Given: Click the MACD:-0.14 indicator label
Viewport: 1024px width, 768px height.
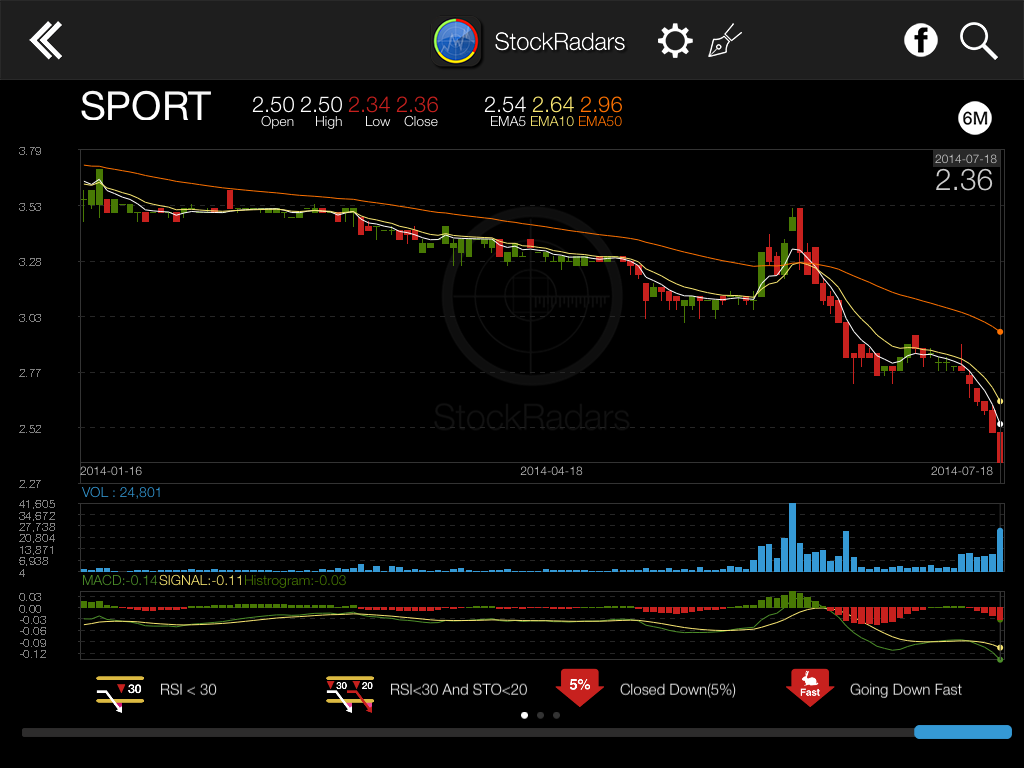Looking at the screenshot, I should pyautogui.click(x=120, y=580).
